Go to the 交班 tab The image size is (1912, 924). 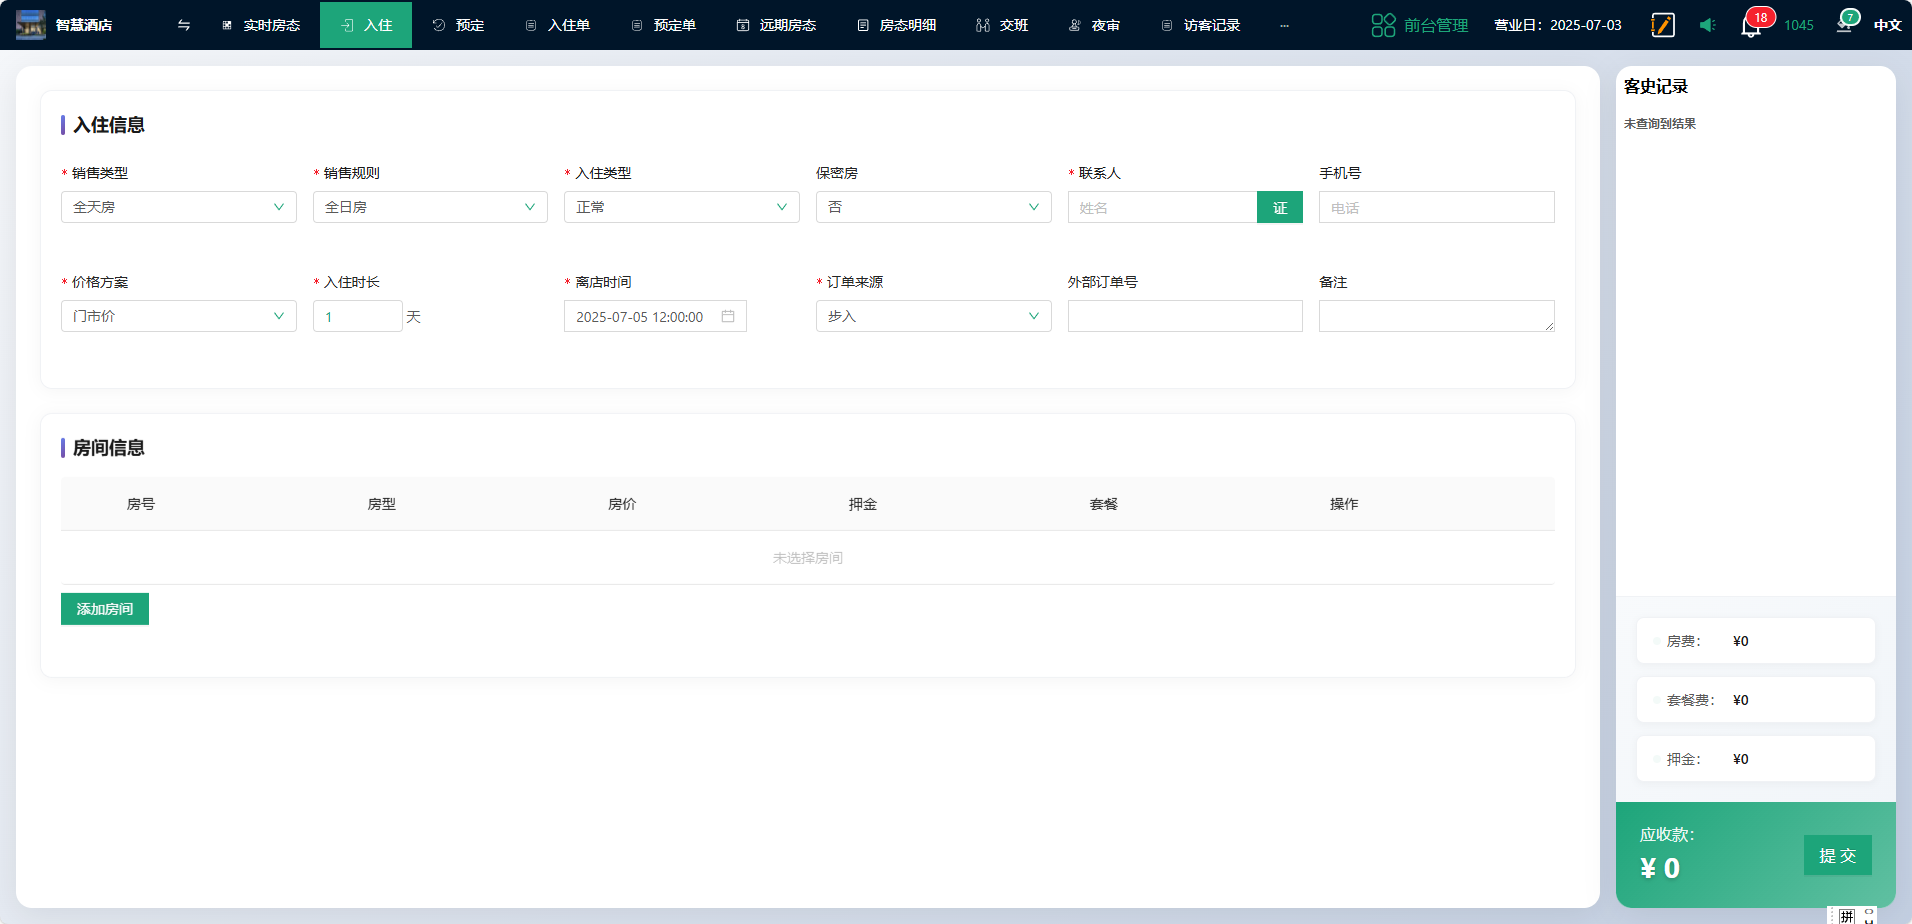tap(1002, 25)
